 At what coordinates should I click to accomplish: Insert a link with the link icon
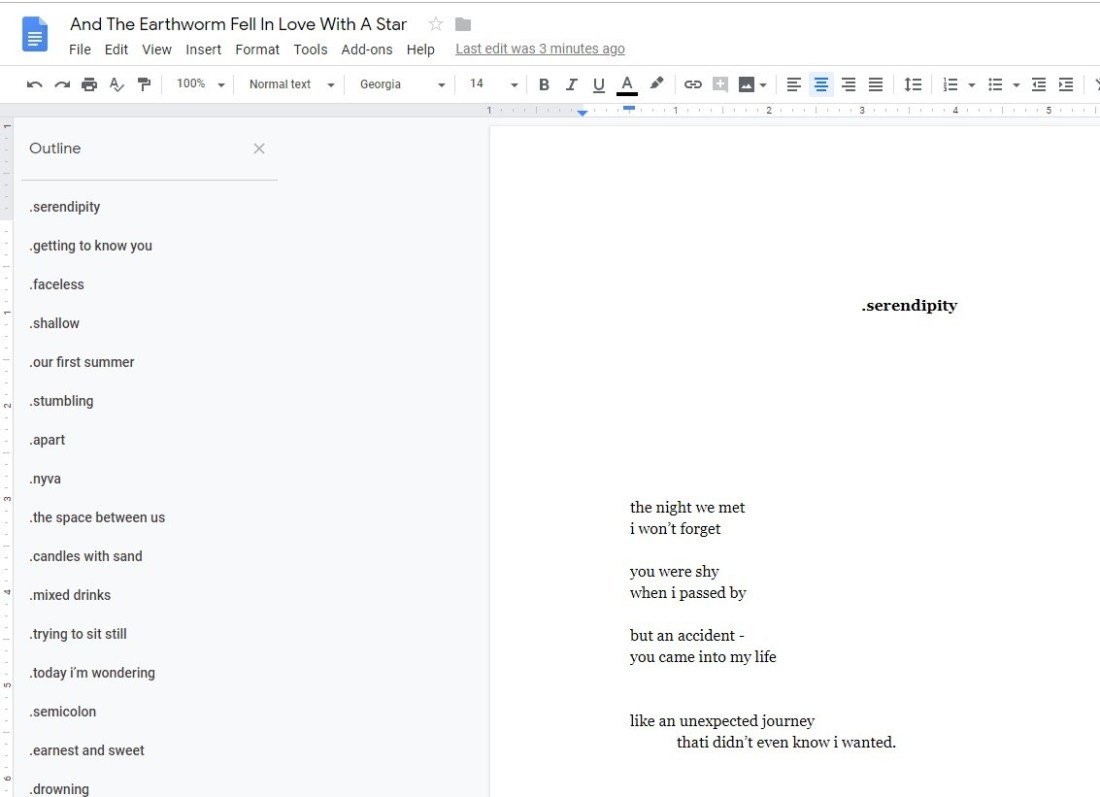click(692, 85)
